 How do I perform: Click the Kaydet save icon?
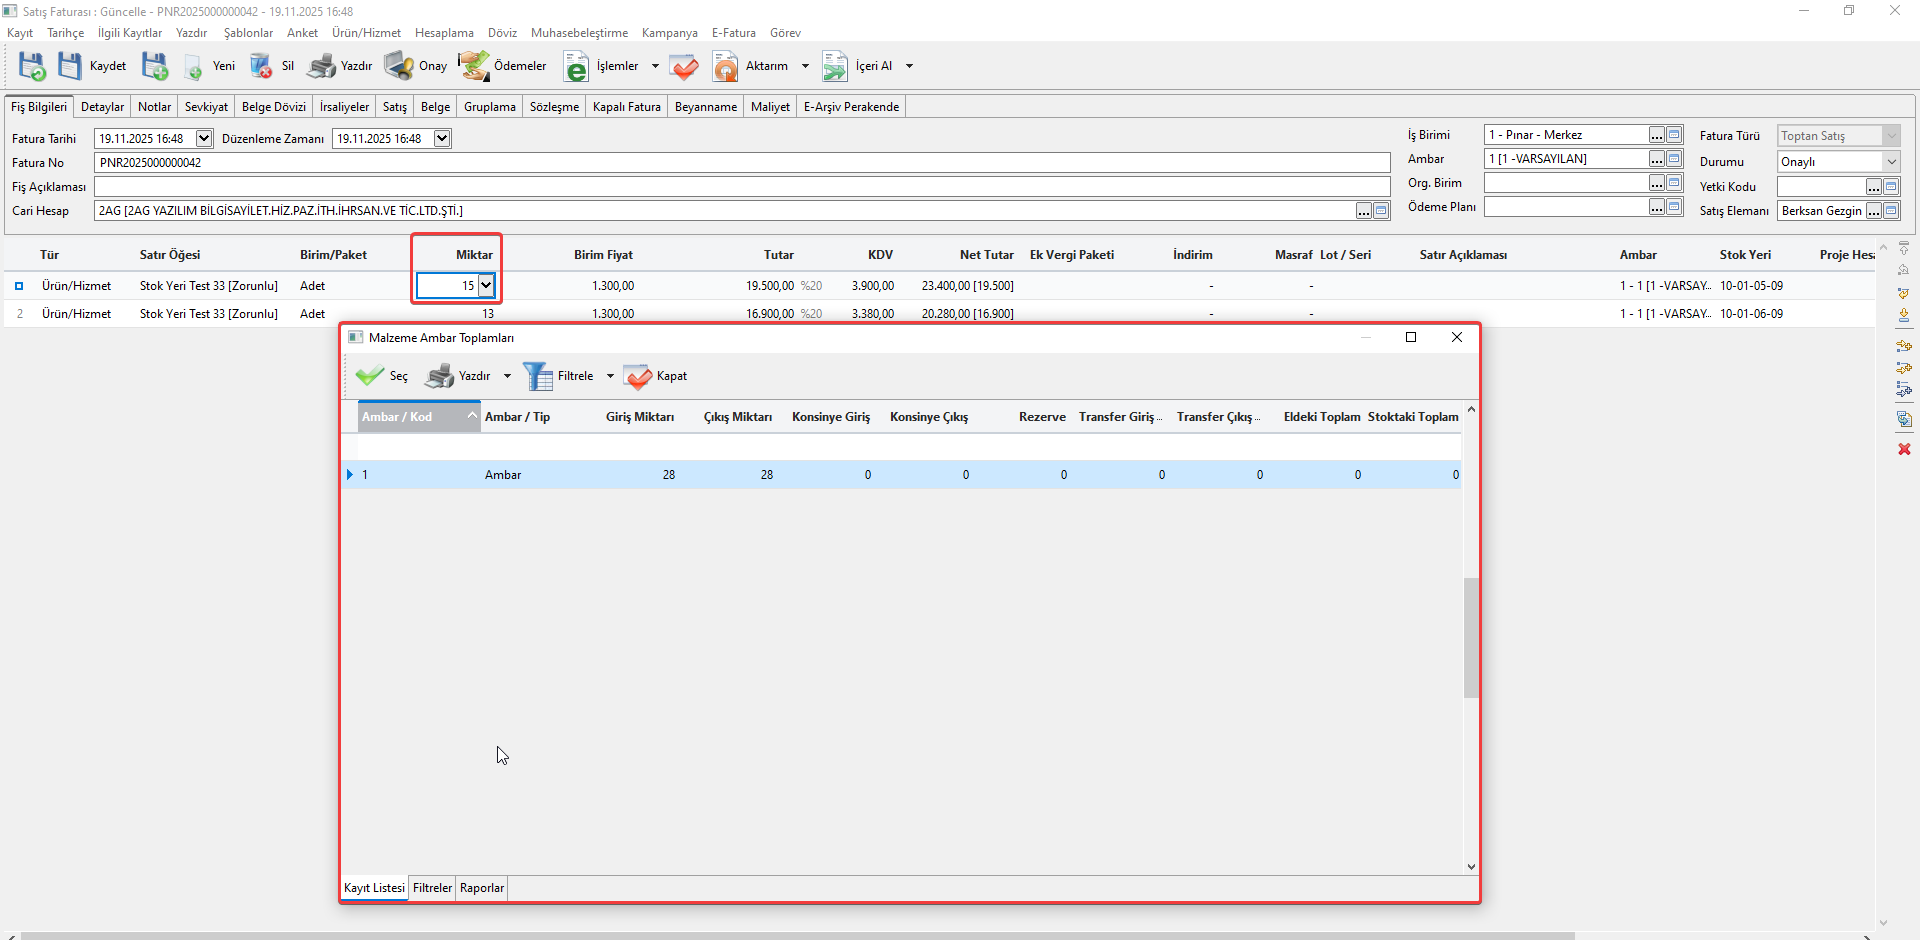[x=70, y=66]
